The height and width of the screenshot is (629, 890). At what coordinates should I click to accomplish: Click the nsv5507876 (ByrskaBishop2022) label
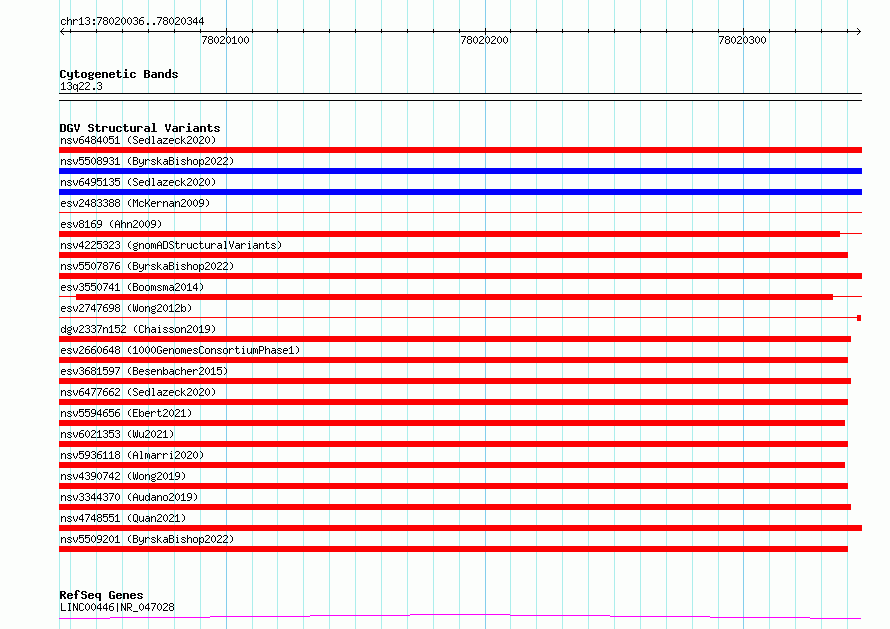coord(147,266)
